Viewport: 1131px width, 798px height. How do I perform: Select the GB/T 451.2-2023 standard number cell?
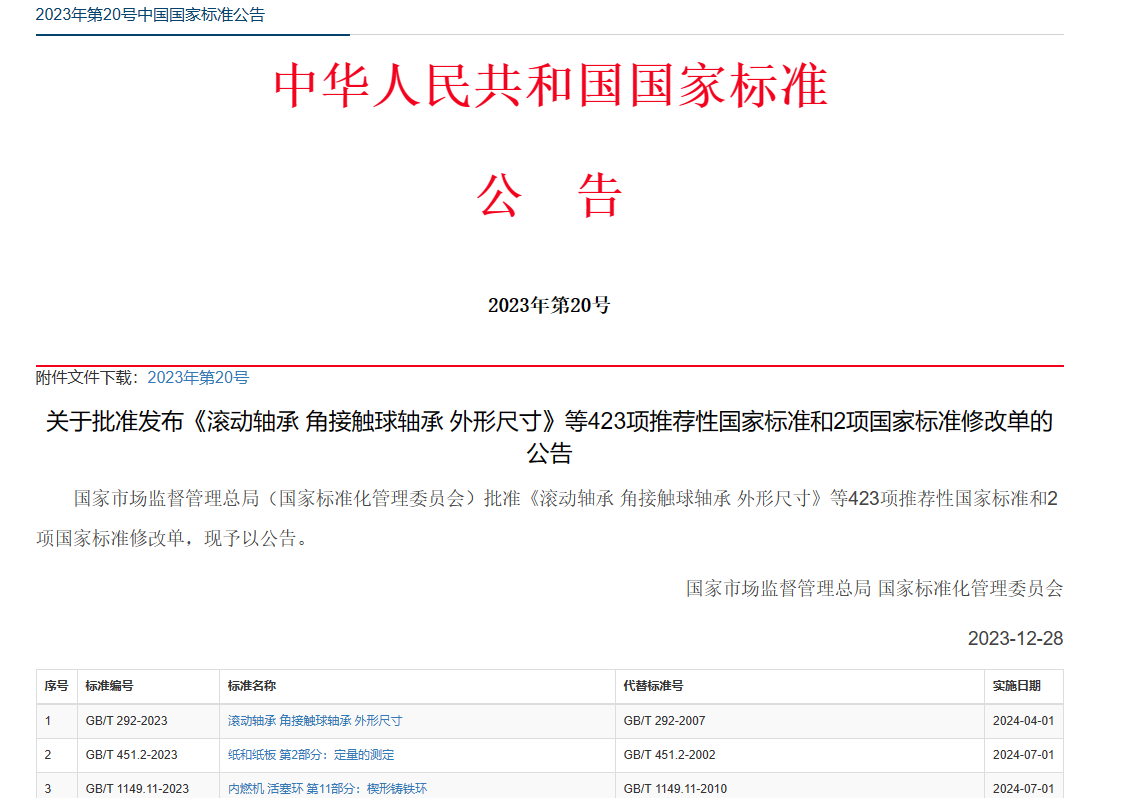131,755
